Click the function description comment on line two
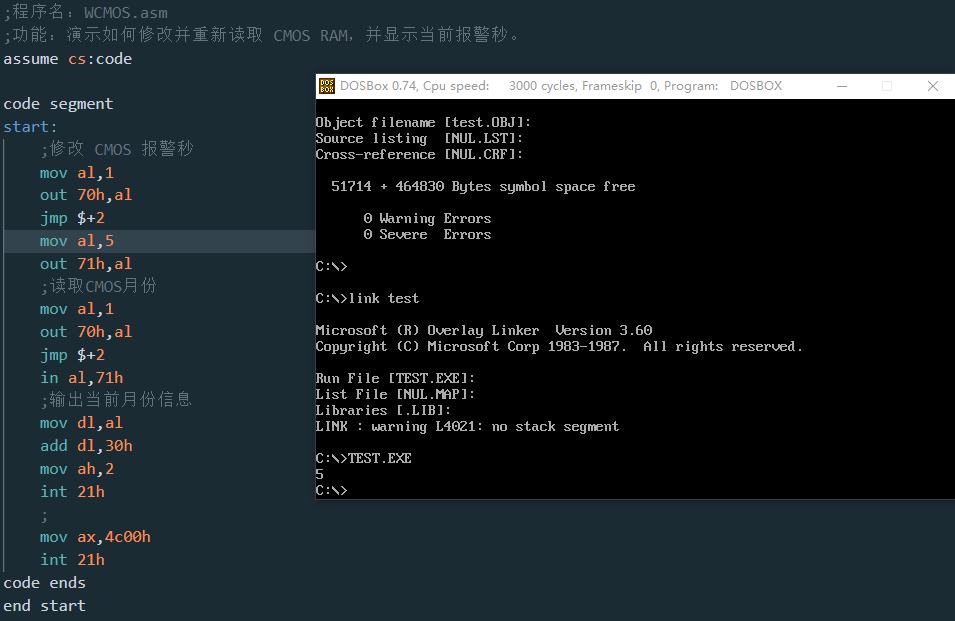This screenshot has height=621, width=955. (x=263, y=35)
